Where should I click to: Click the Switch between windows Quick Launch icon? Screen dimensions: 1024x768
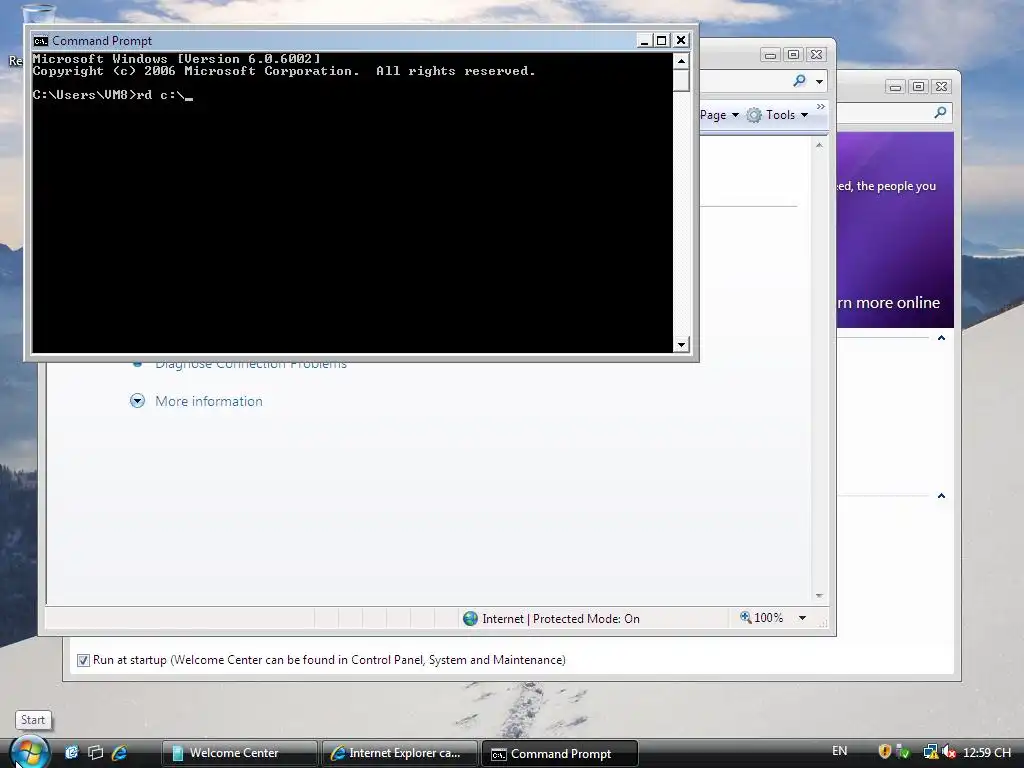click(95, 752)
